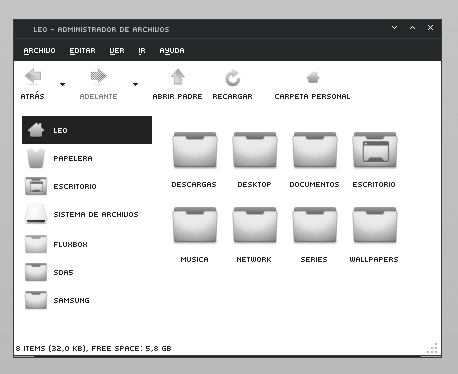Open the Ayuda menu
The image size is (458, 374).
pyautogui.click(x=172, y=51)
